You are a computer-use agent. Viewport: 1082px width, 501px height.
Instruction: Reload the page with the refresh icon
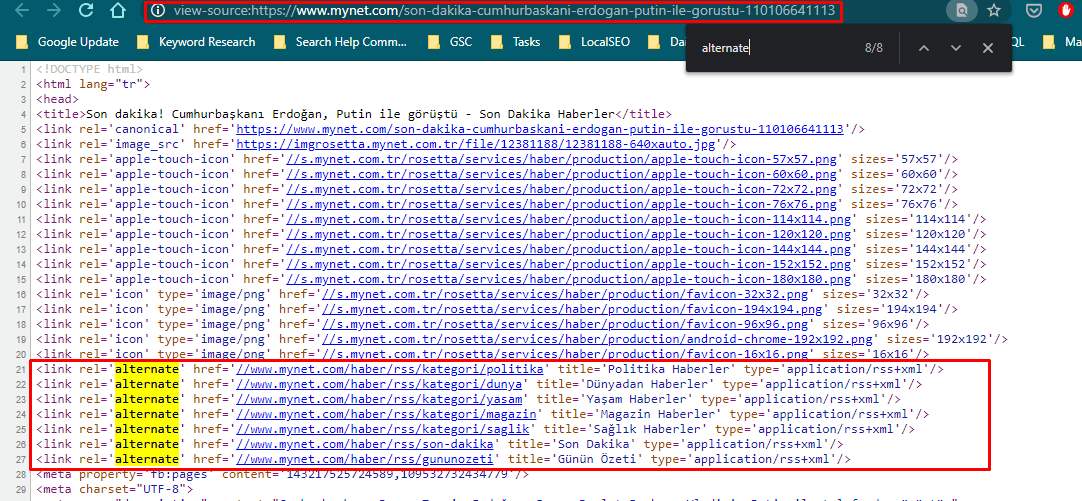[x=86, y=10]
